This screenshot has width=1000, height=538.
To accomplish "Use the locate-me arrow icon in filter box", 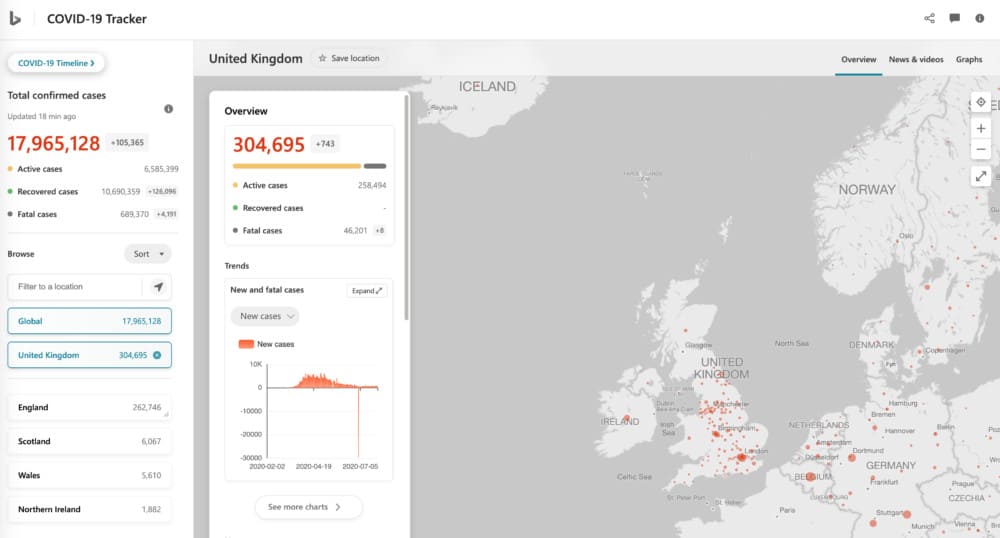I will tap(158, 287).
